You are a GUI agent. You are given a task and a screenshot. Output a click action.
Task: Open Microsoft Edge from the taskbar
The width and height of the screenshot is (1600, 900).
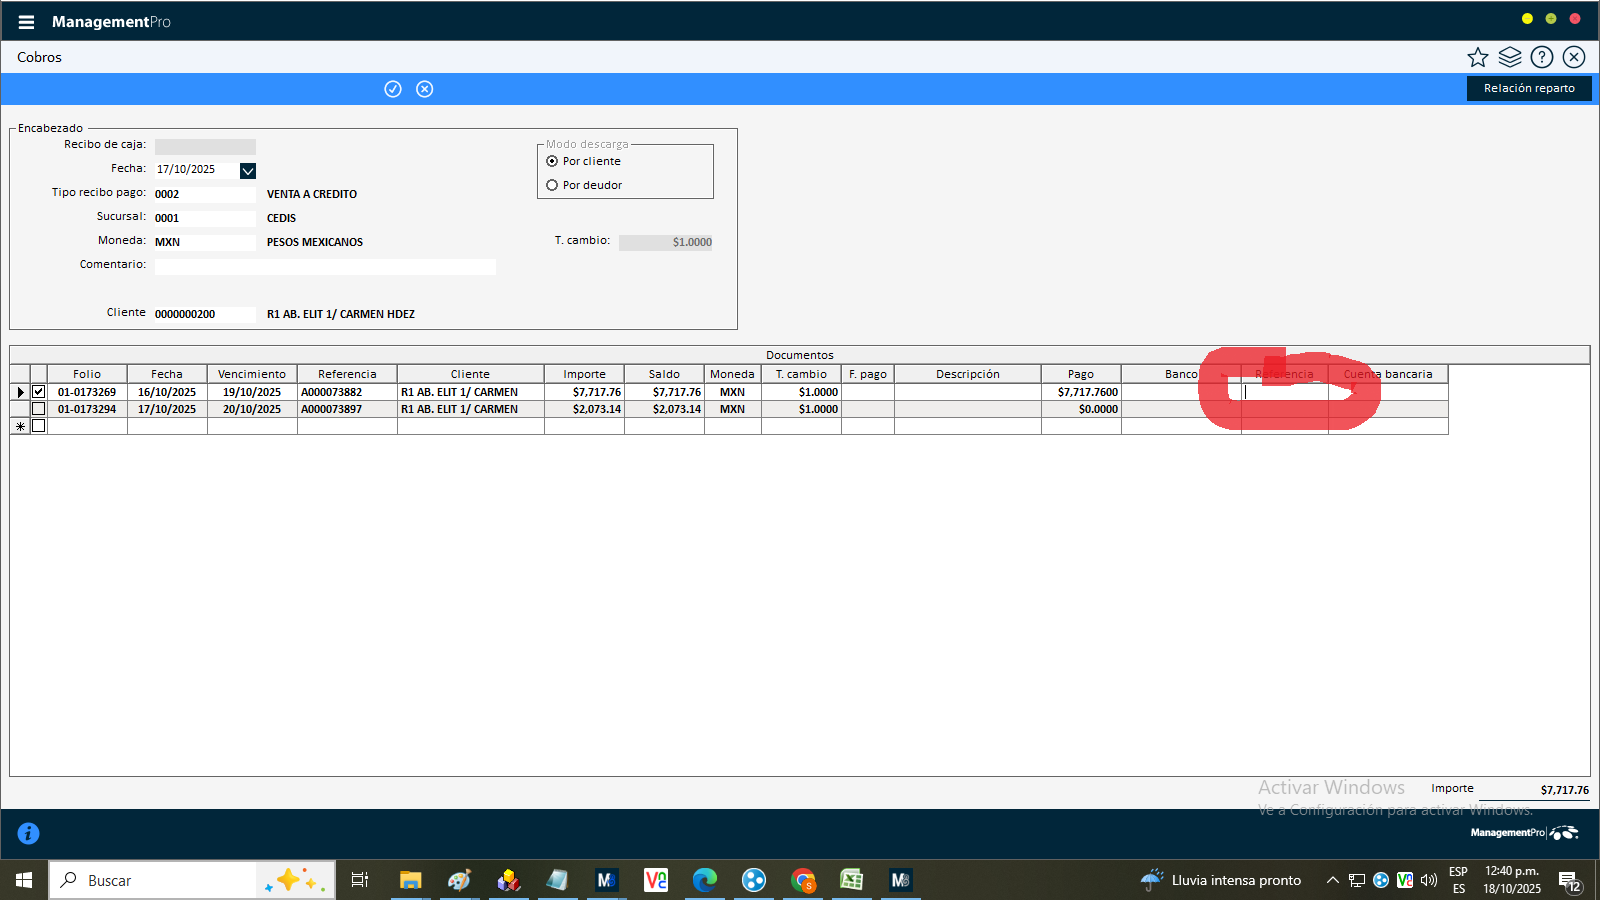click(705, 880)
